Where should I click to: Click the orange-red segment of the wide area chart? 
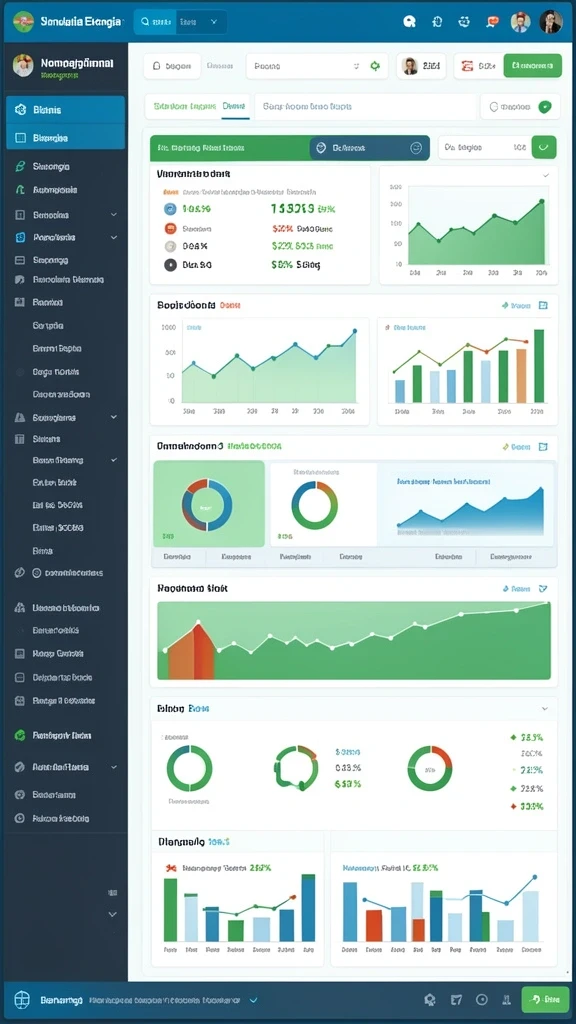191,654
